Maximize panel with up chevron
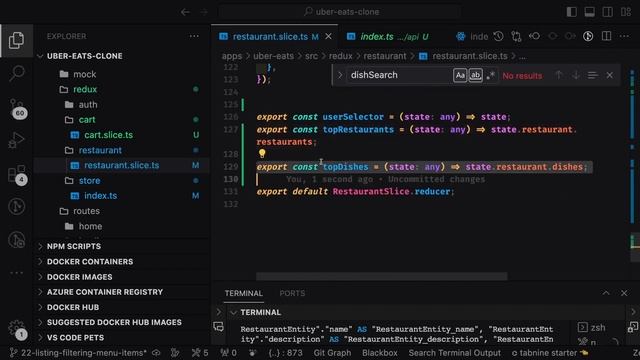This screenshot has height=360, width=640. point(606,293)
